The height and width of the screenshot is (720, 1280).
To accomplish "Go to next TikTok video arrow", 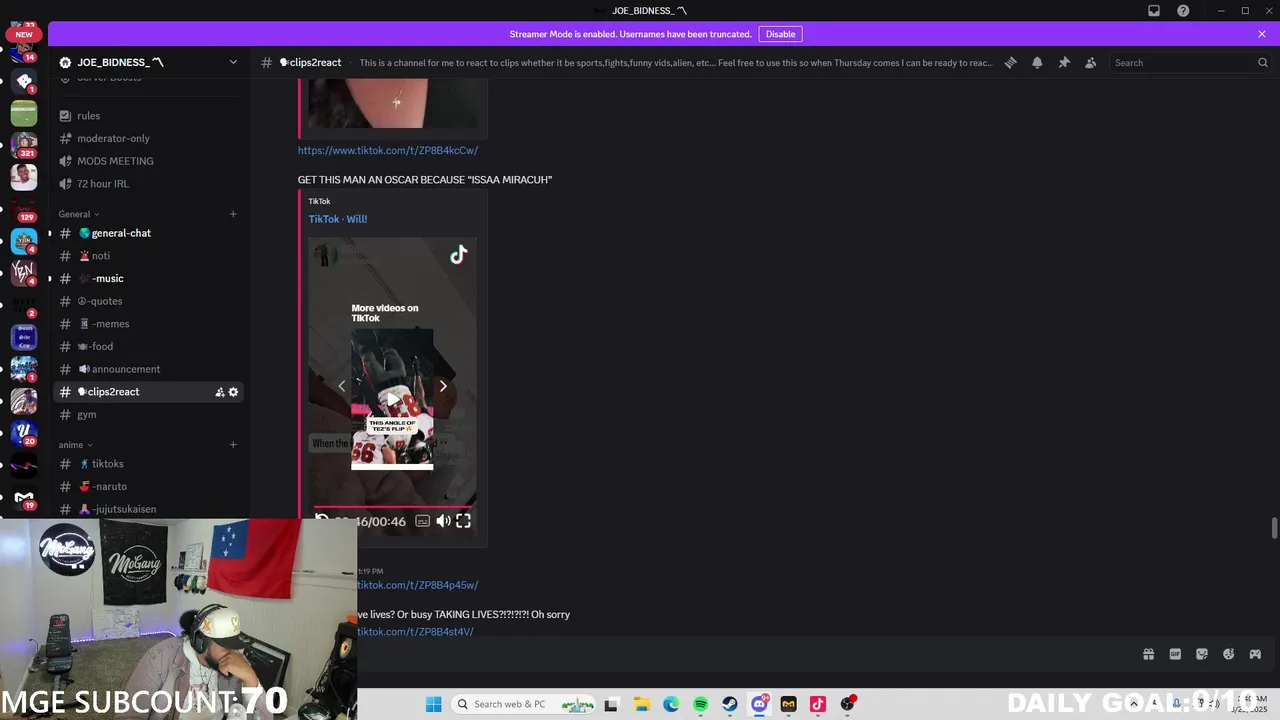I will (x=443, y=386).
